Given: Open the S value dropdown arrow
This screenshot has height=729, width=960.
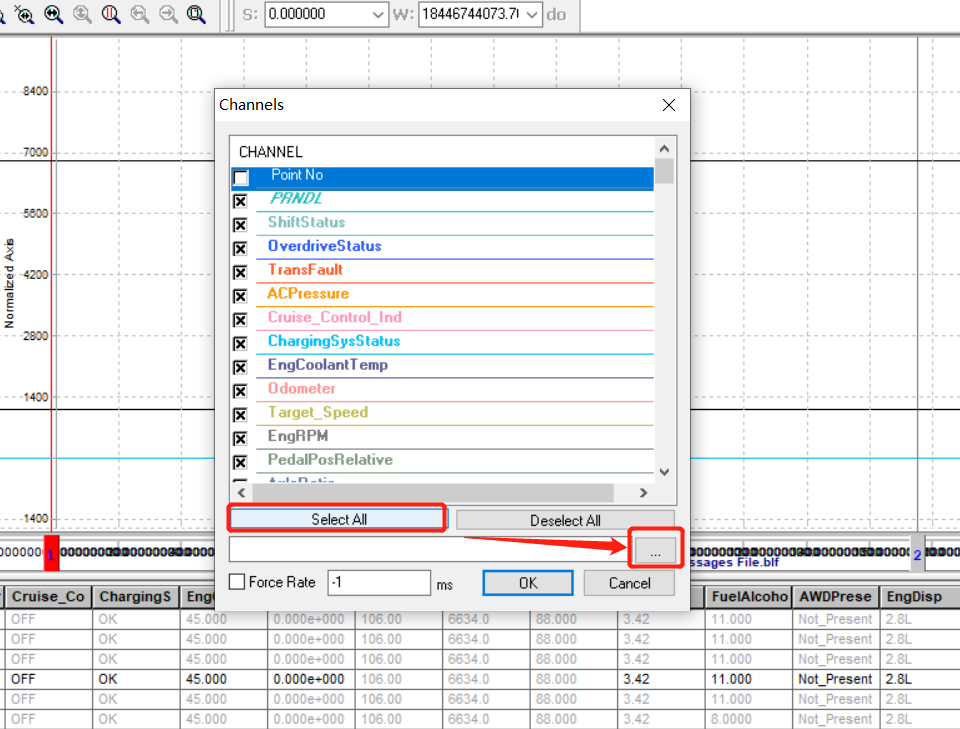Looking at the screenshot, I should [378, 14].
